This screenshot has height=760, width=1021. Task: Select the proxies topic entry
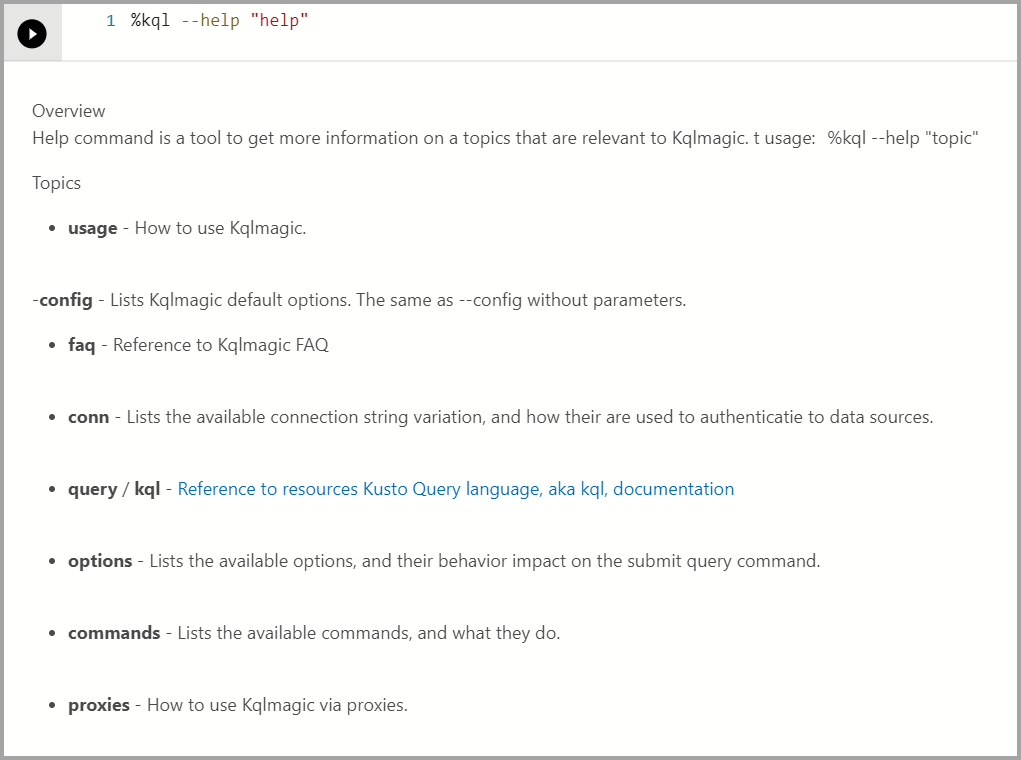98,705
